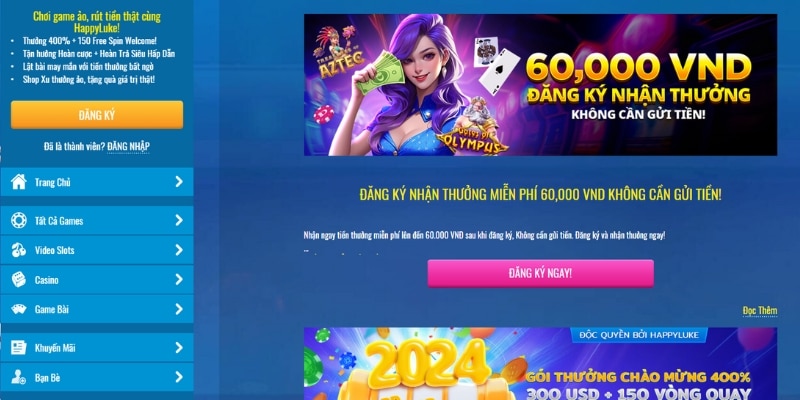The height and width of the screenshot is (400, 800).
Task: Click the friends icon beside Bạn Bè
Action: tap(19, 377)
